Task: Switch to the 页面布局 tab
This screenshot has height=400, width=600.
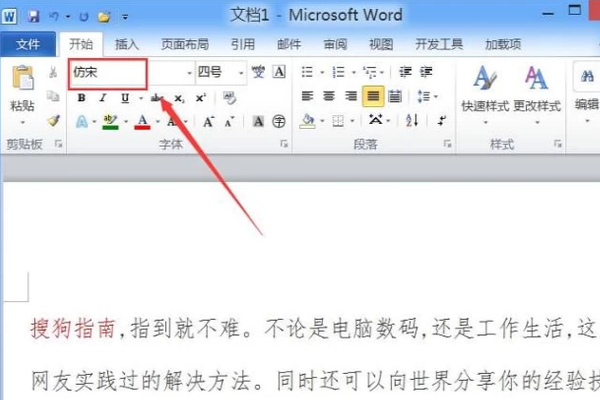Action: tap(185, 44)
